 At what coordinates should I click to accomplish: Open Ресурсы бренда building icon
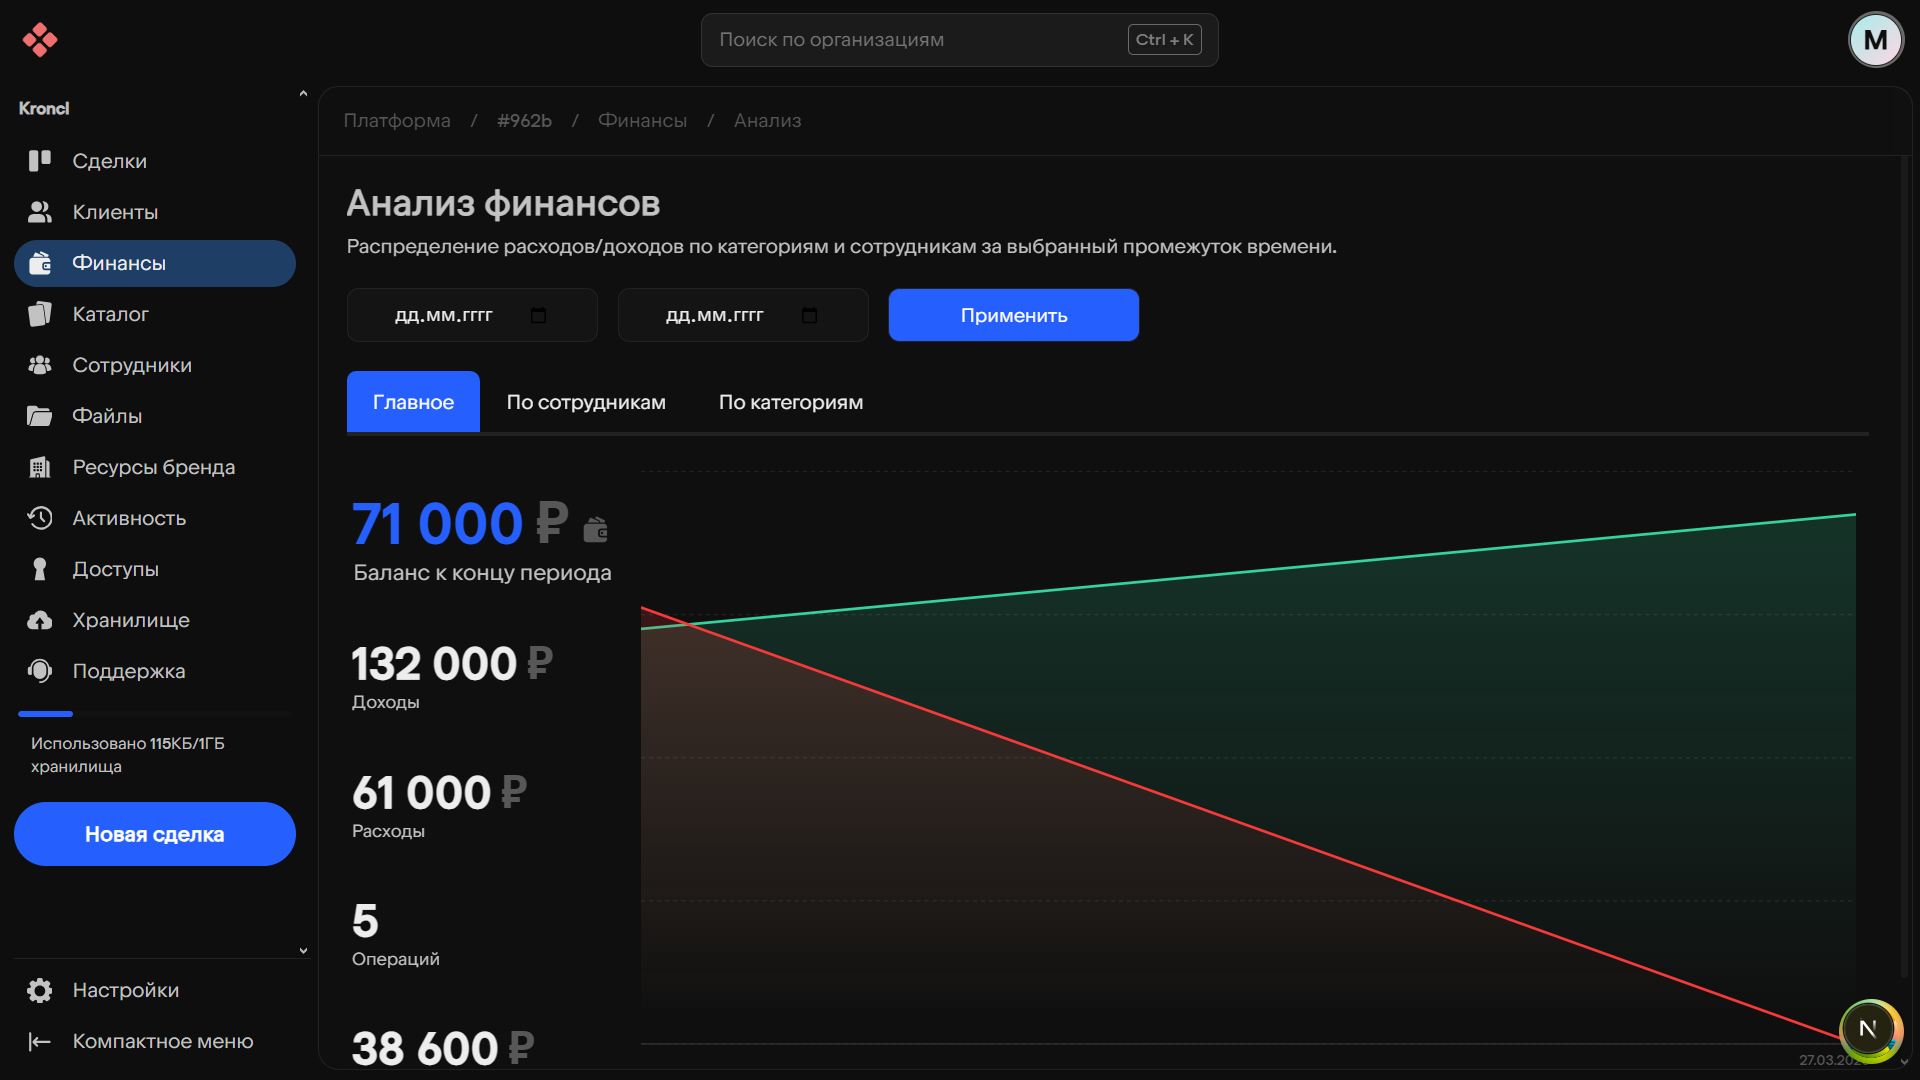[40, 467]
